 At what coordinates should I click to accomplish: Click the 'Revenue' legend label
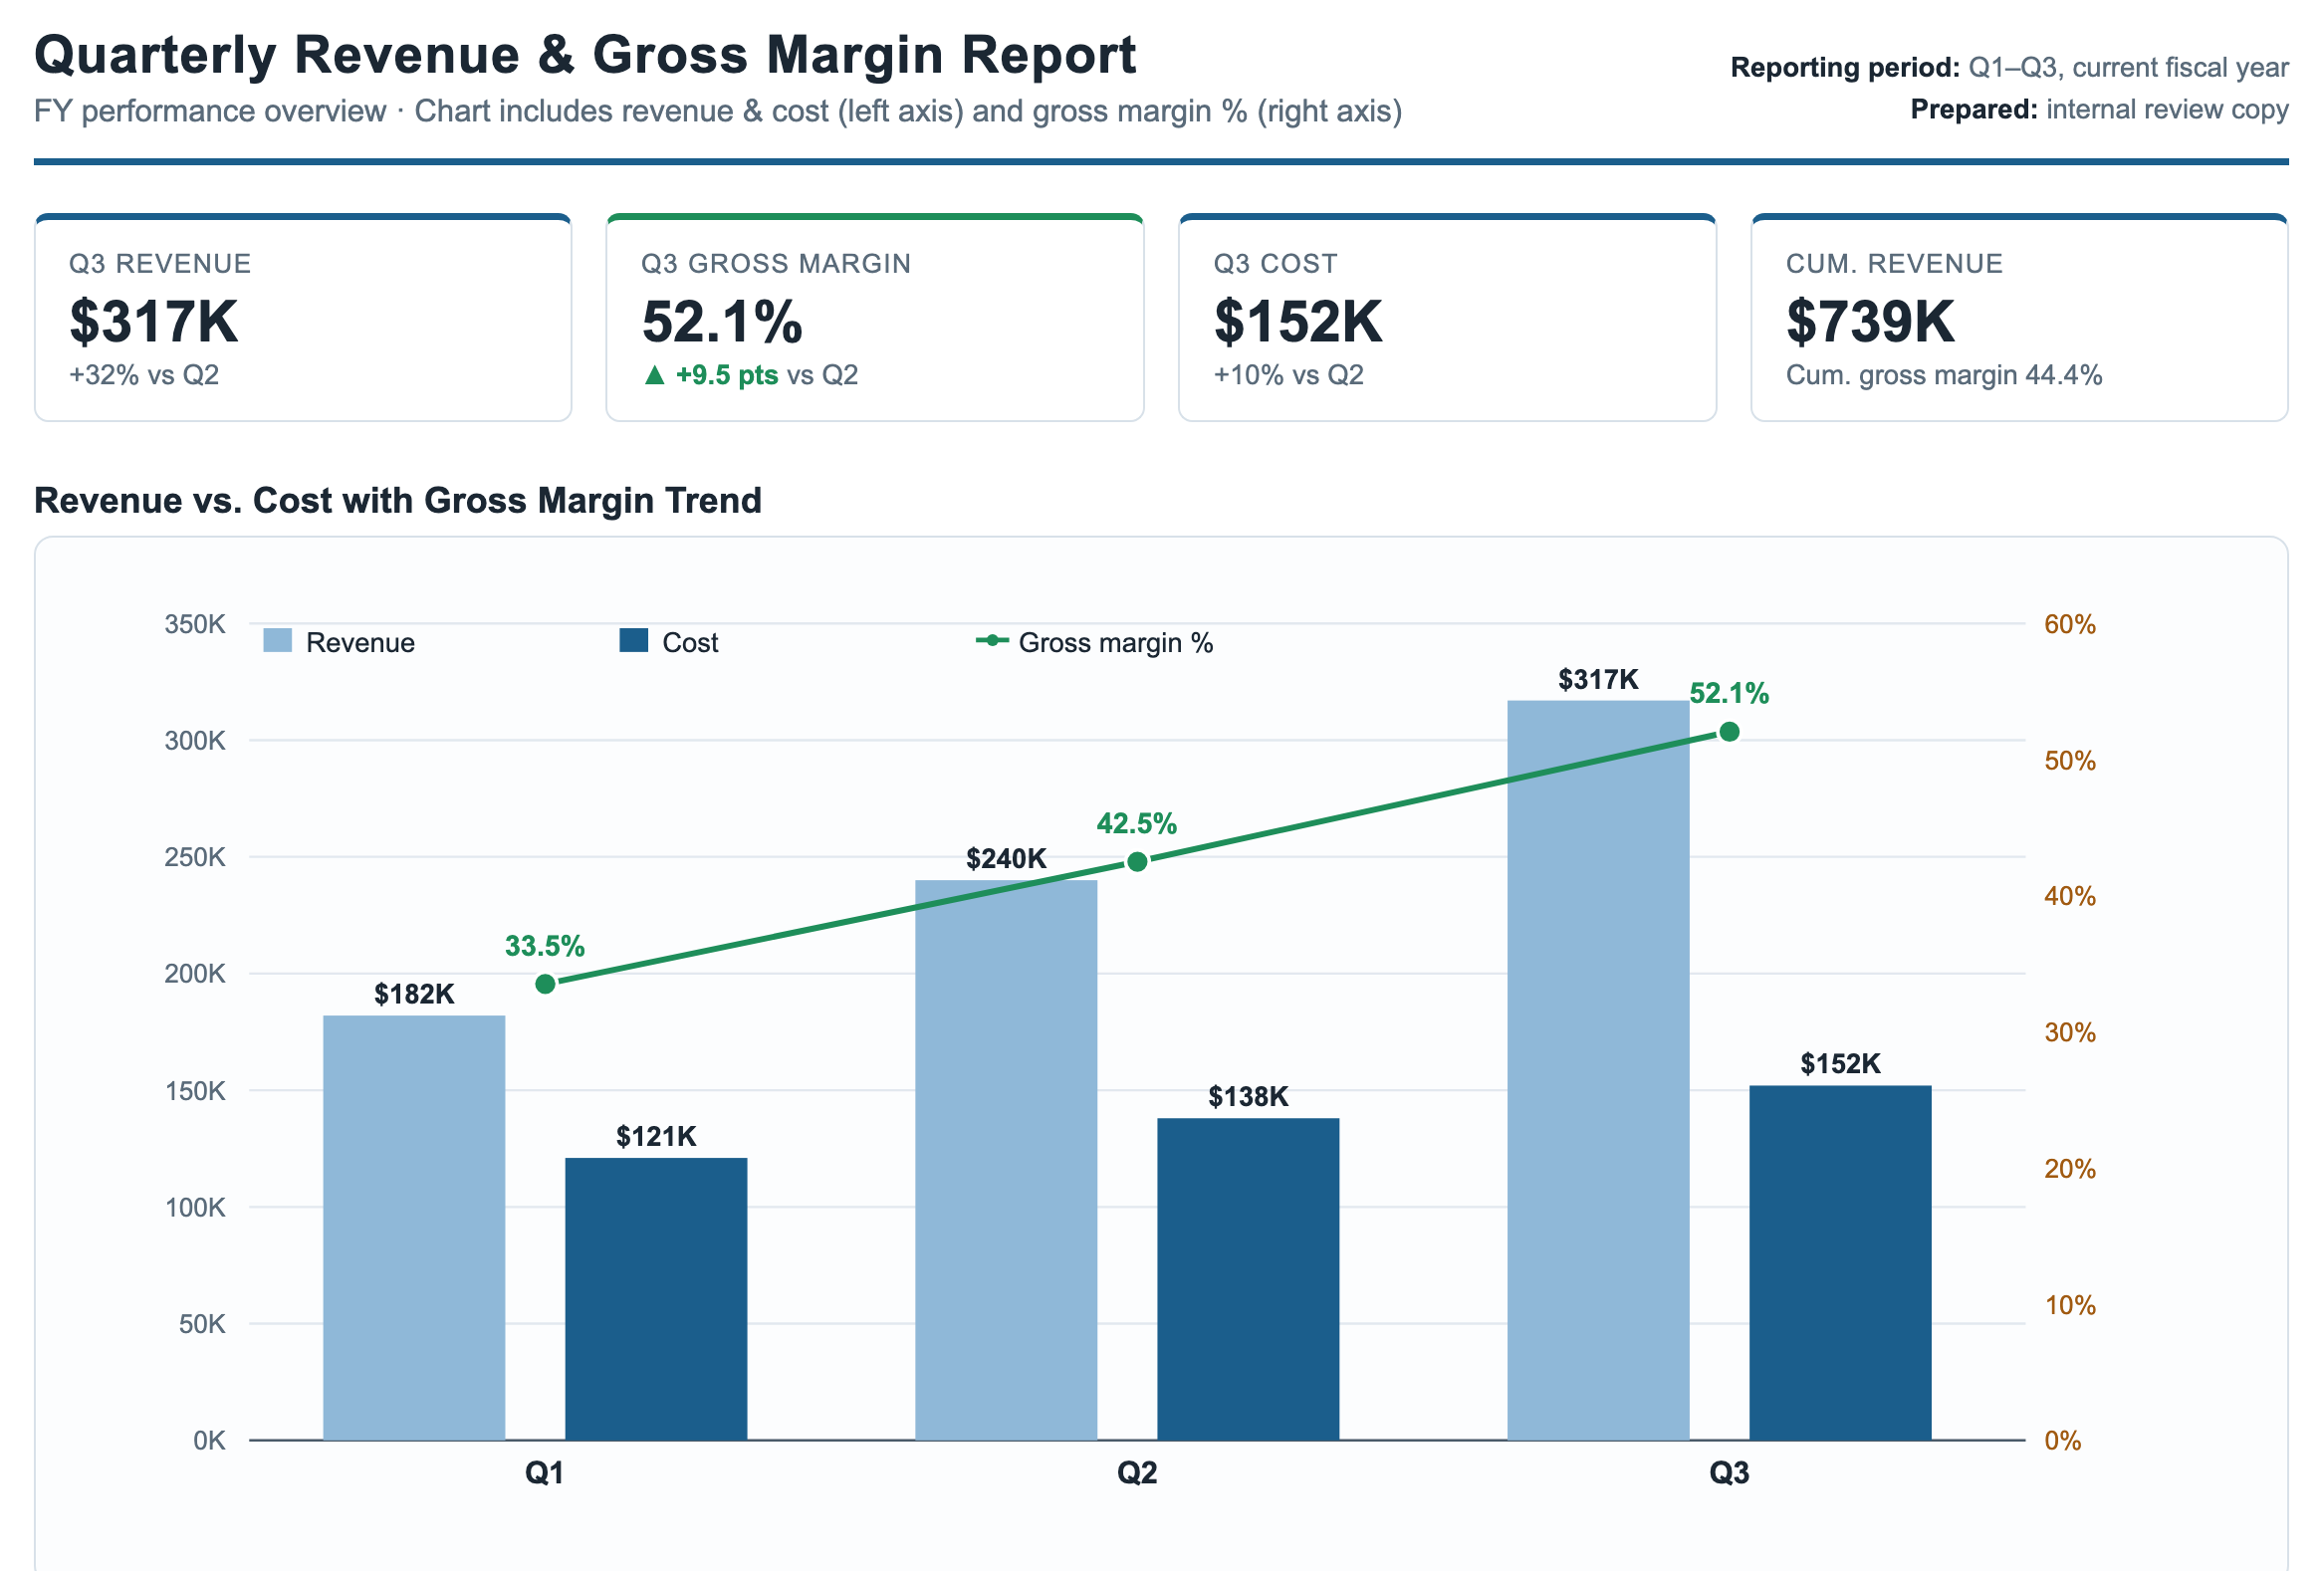coord(360,642)
